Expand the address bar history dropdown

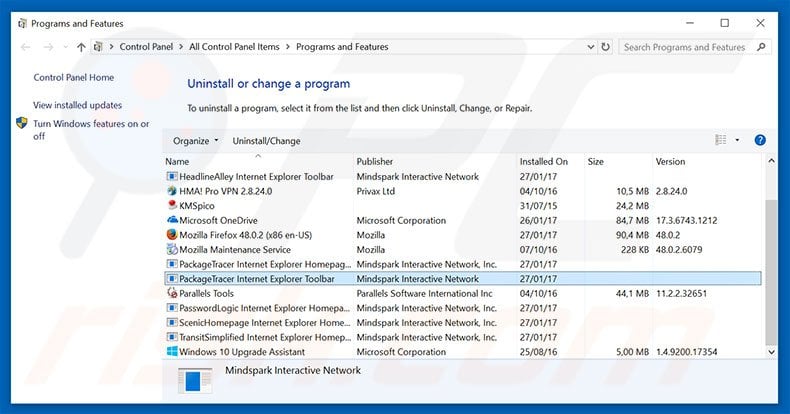coord(591,47)
